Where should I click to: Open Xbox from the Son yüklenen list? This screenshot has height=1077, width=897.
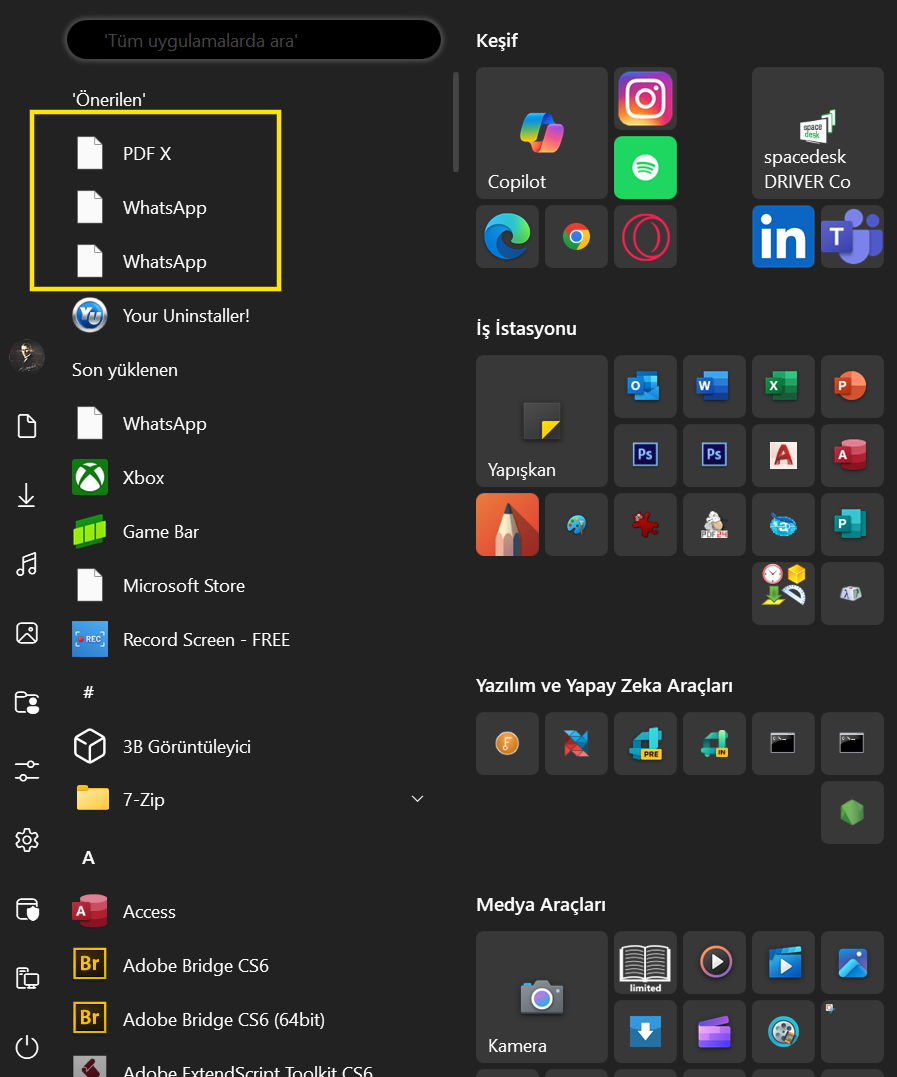pyautogui.click(x=143, y=478)
